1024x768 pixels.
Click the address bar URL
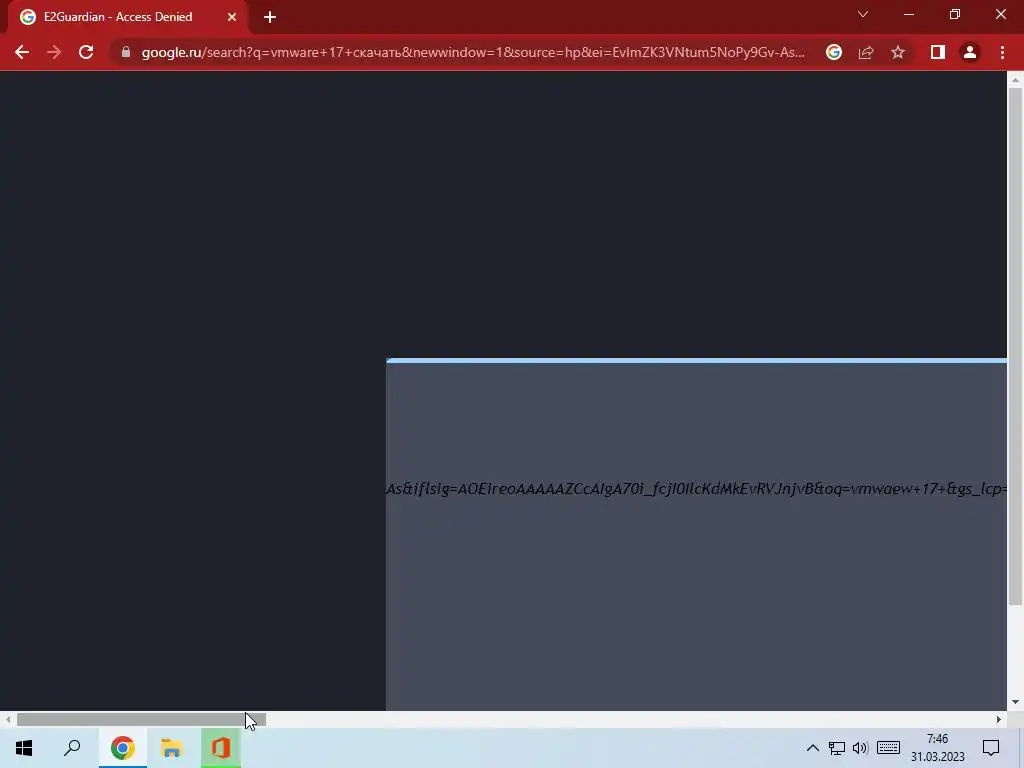point(473,52)
